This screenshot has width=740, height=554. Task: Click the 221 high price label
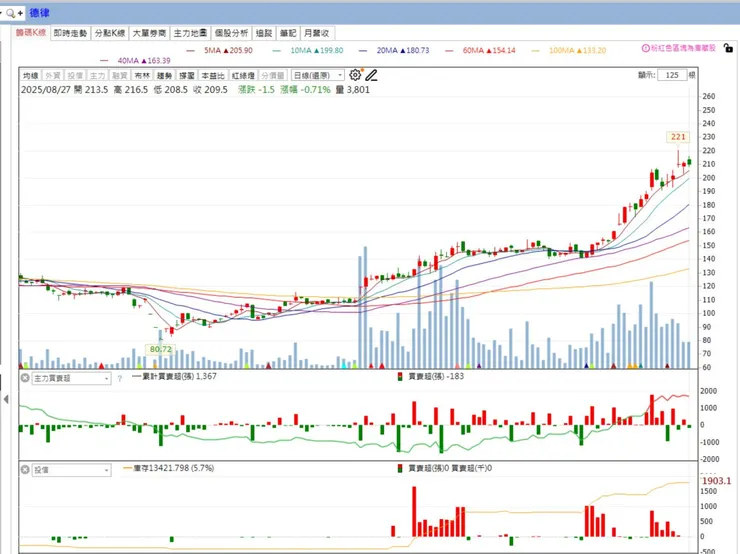pyautogui.click(x=678, y=137)
